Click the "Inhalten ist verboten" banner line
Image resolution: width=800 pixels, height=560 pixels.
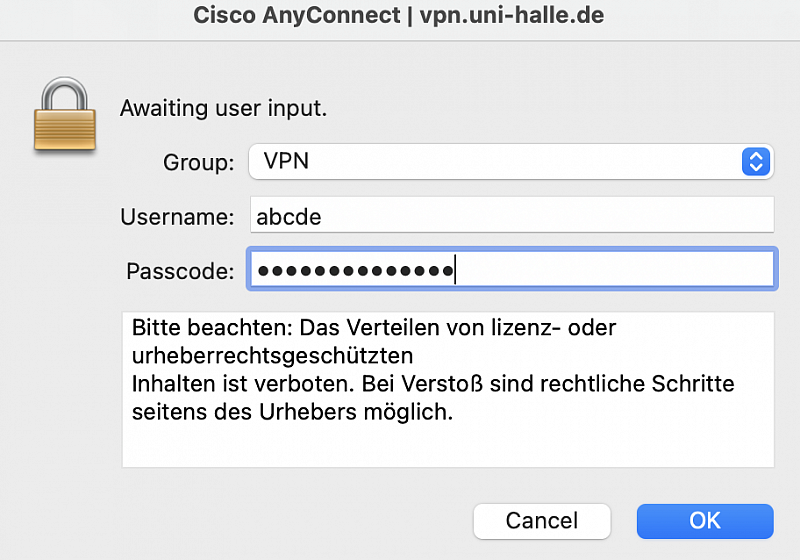coord(433,384)
